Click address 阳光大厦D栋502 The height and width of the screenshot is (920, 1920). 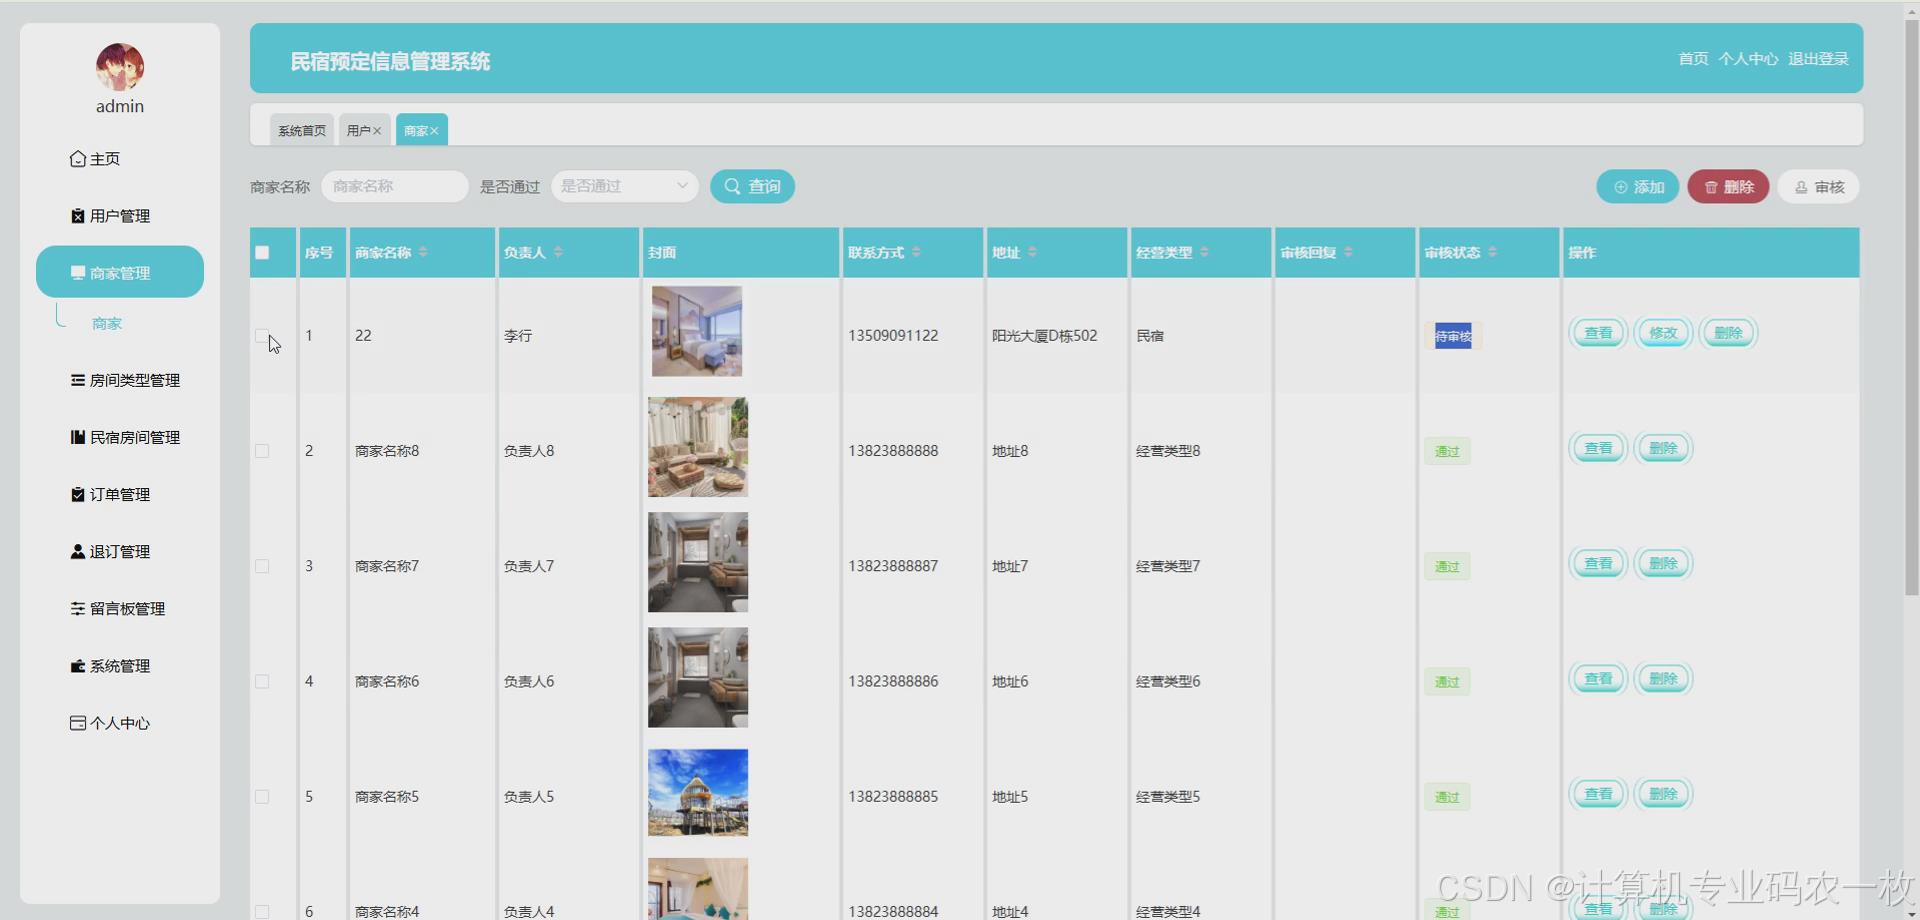1044,336
